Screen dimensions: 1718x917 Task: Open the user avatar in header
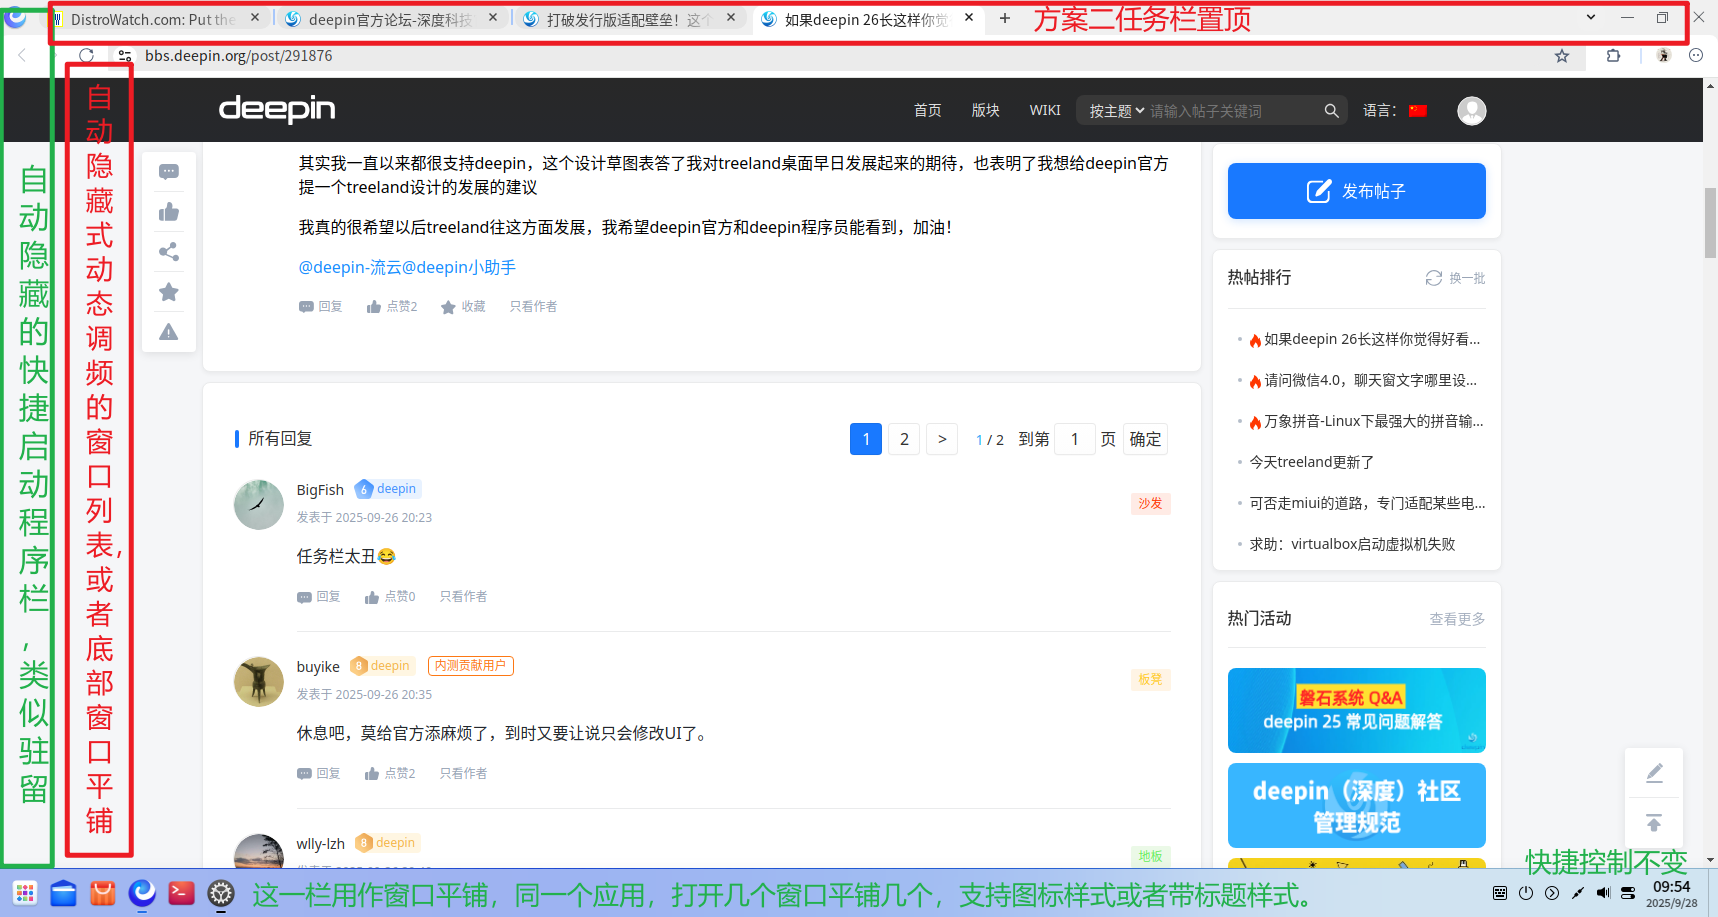(x=1471, y=111)
